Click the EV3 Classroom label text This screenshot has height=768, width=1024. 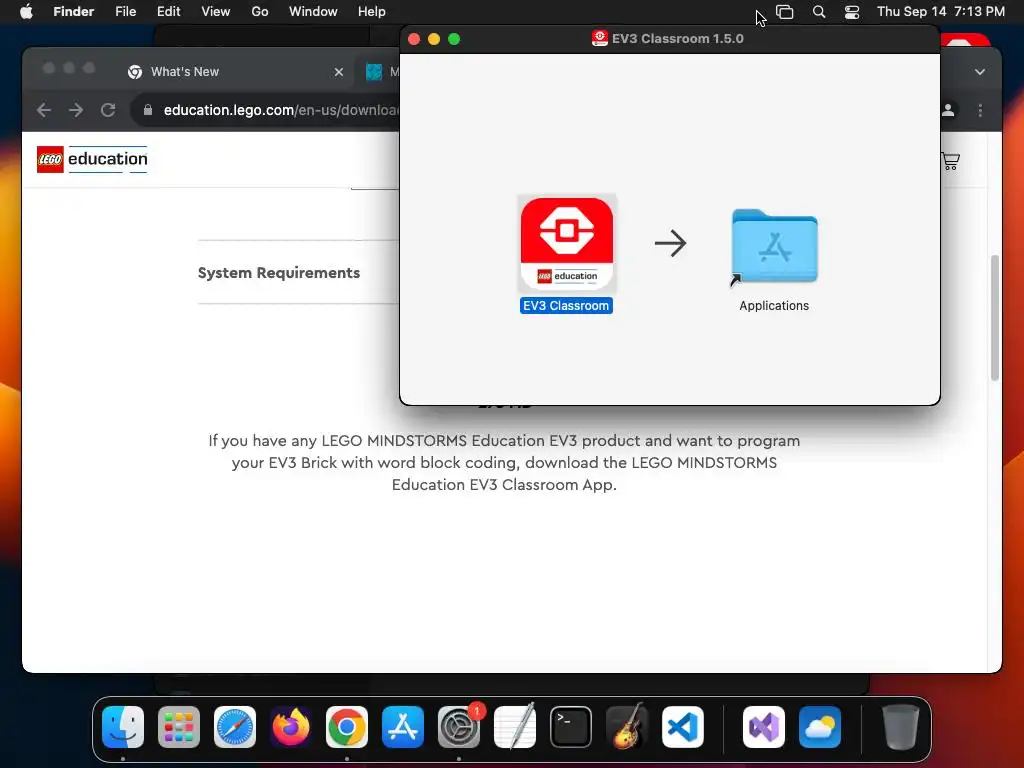coord(566,306)
